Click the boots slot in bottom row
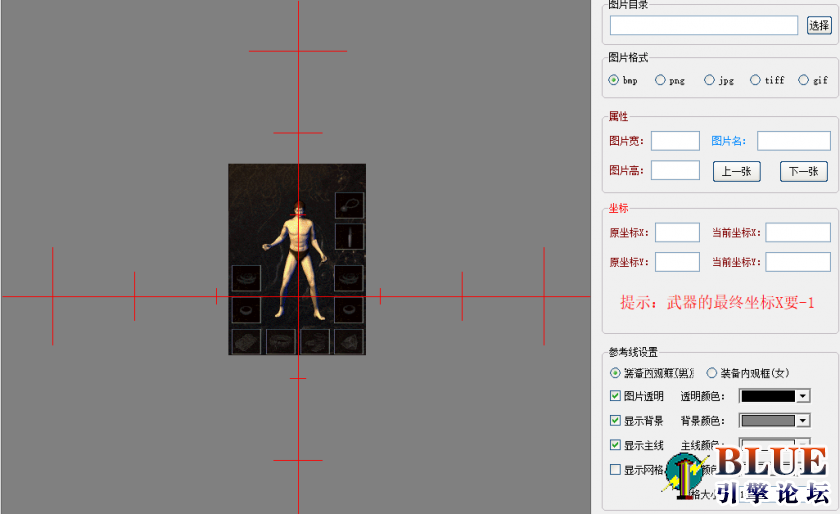This screenshot has height=514, width=840. [x=315, y=341]
